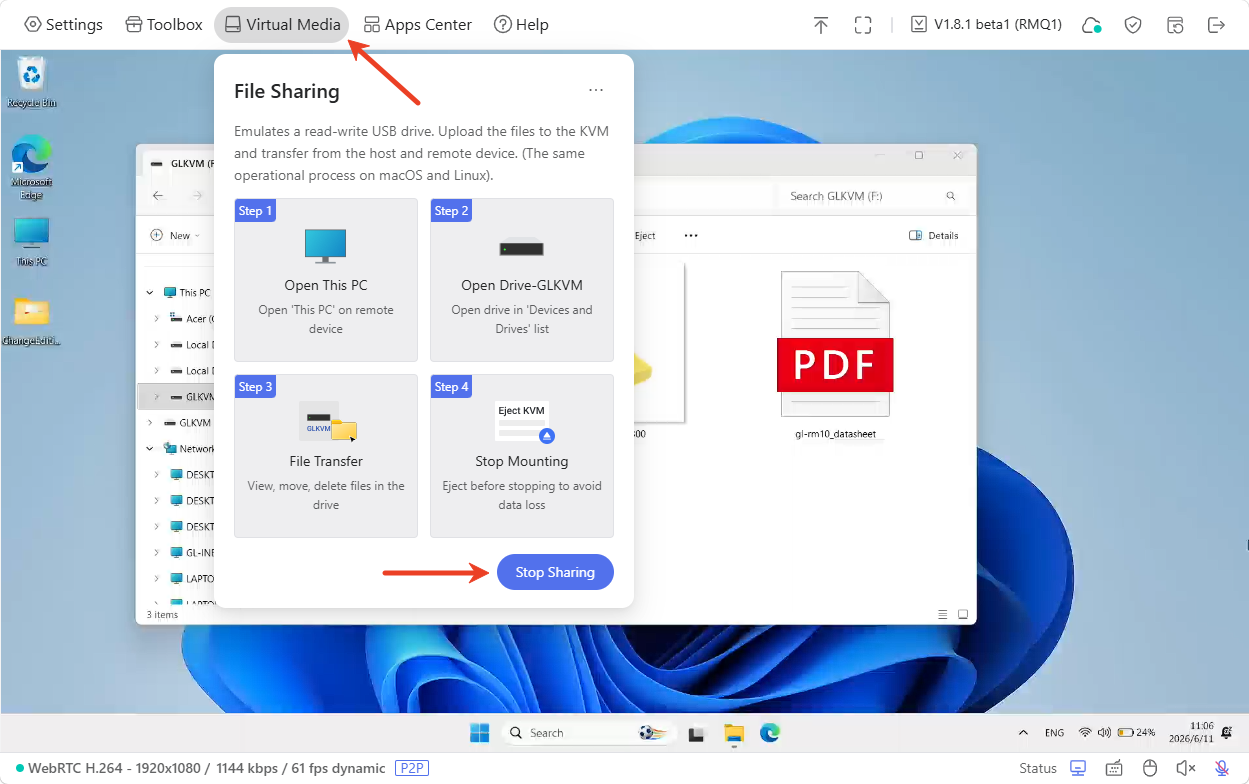The width and height of the screenshot is (1249, 784).
Task: Open Microsoft Edge desktop shortcut
Action: [32, 167]
